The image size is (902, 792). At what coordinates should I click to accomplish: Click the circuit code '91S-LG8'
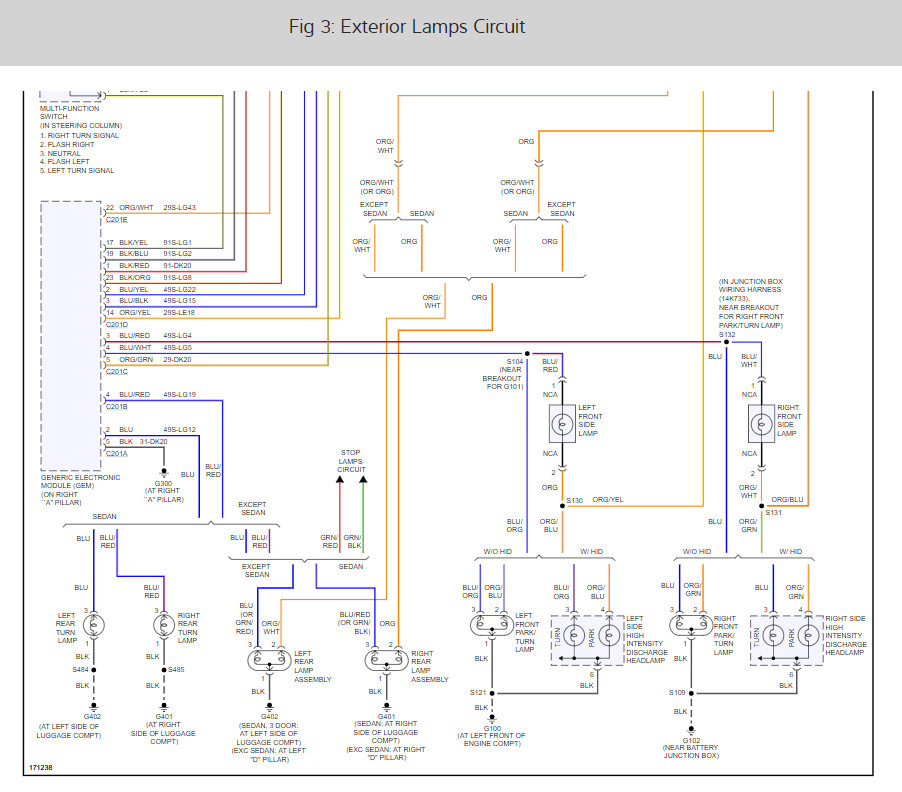(177, 277)
